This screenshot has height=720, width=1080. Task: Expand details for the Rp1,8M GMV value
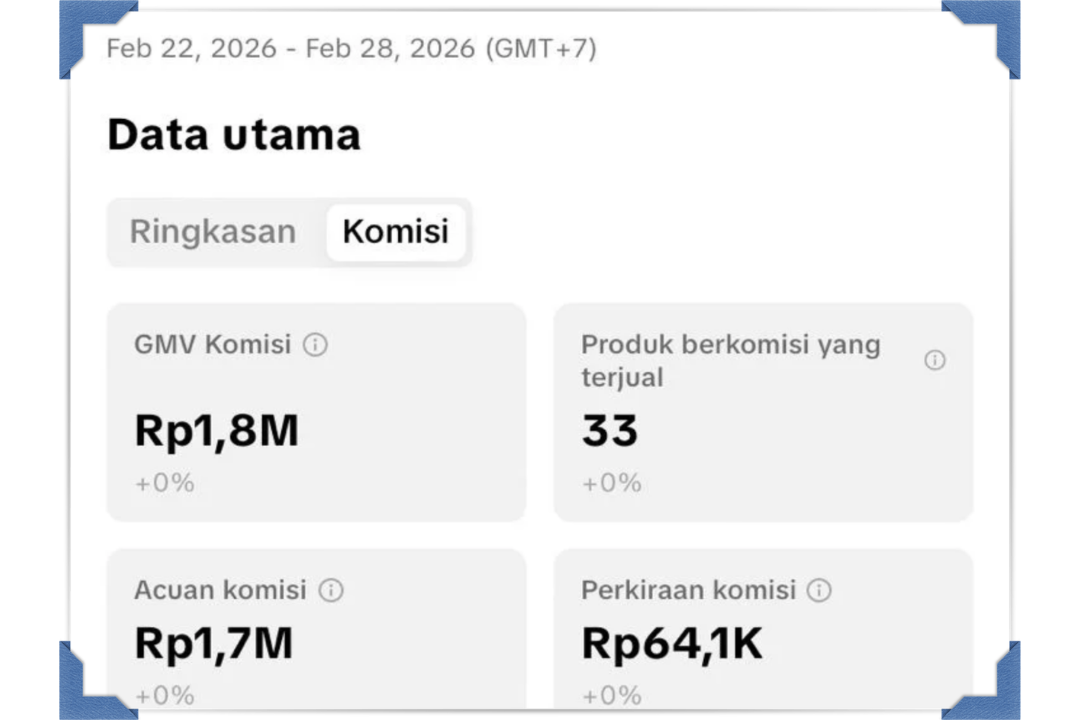(x=216, y=430)
